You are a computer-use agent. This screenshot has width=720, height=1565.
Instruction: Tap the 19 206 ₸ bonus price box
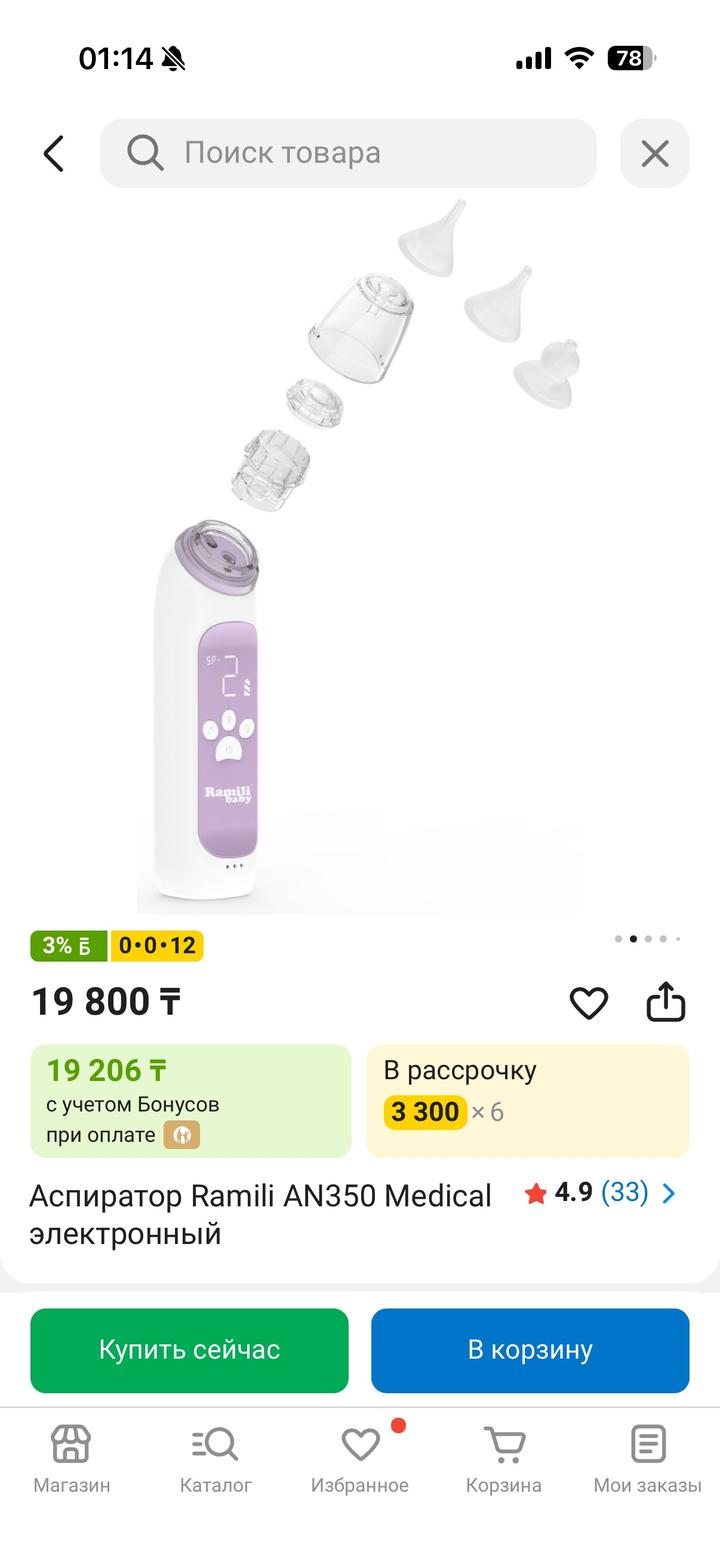[190, 1100]
